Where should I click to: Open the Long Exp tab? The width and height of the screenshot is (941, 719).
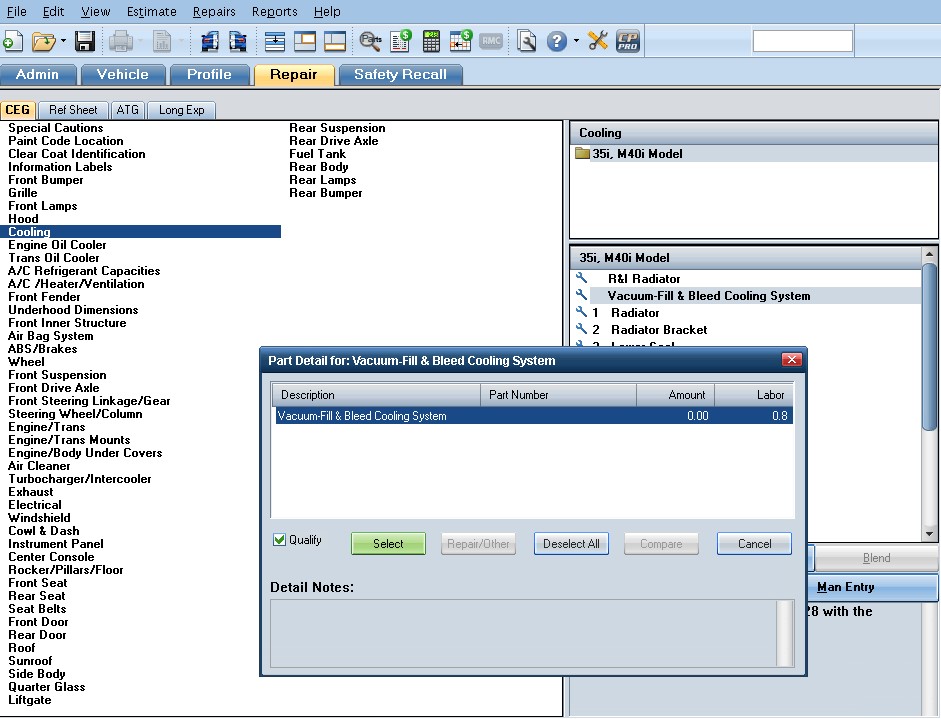click(x=181, y=110)
